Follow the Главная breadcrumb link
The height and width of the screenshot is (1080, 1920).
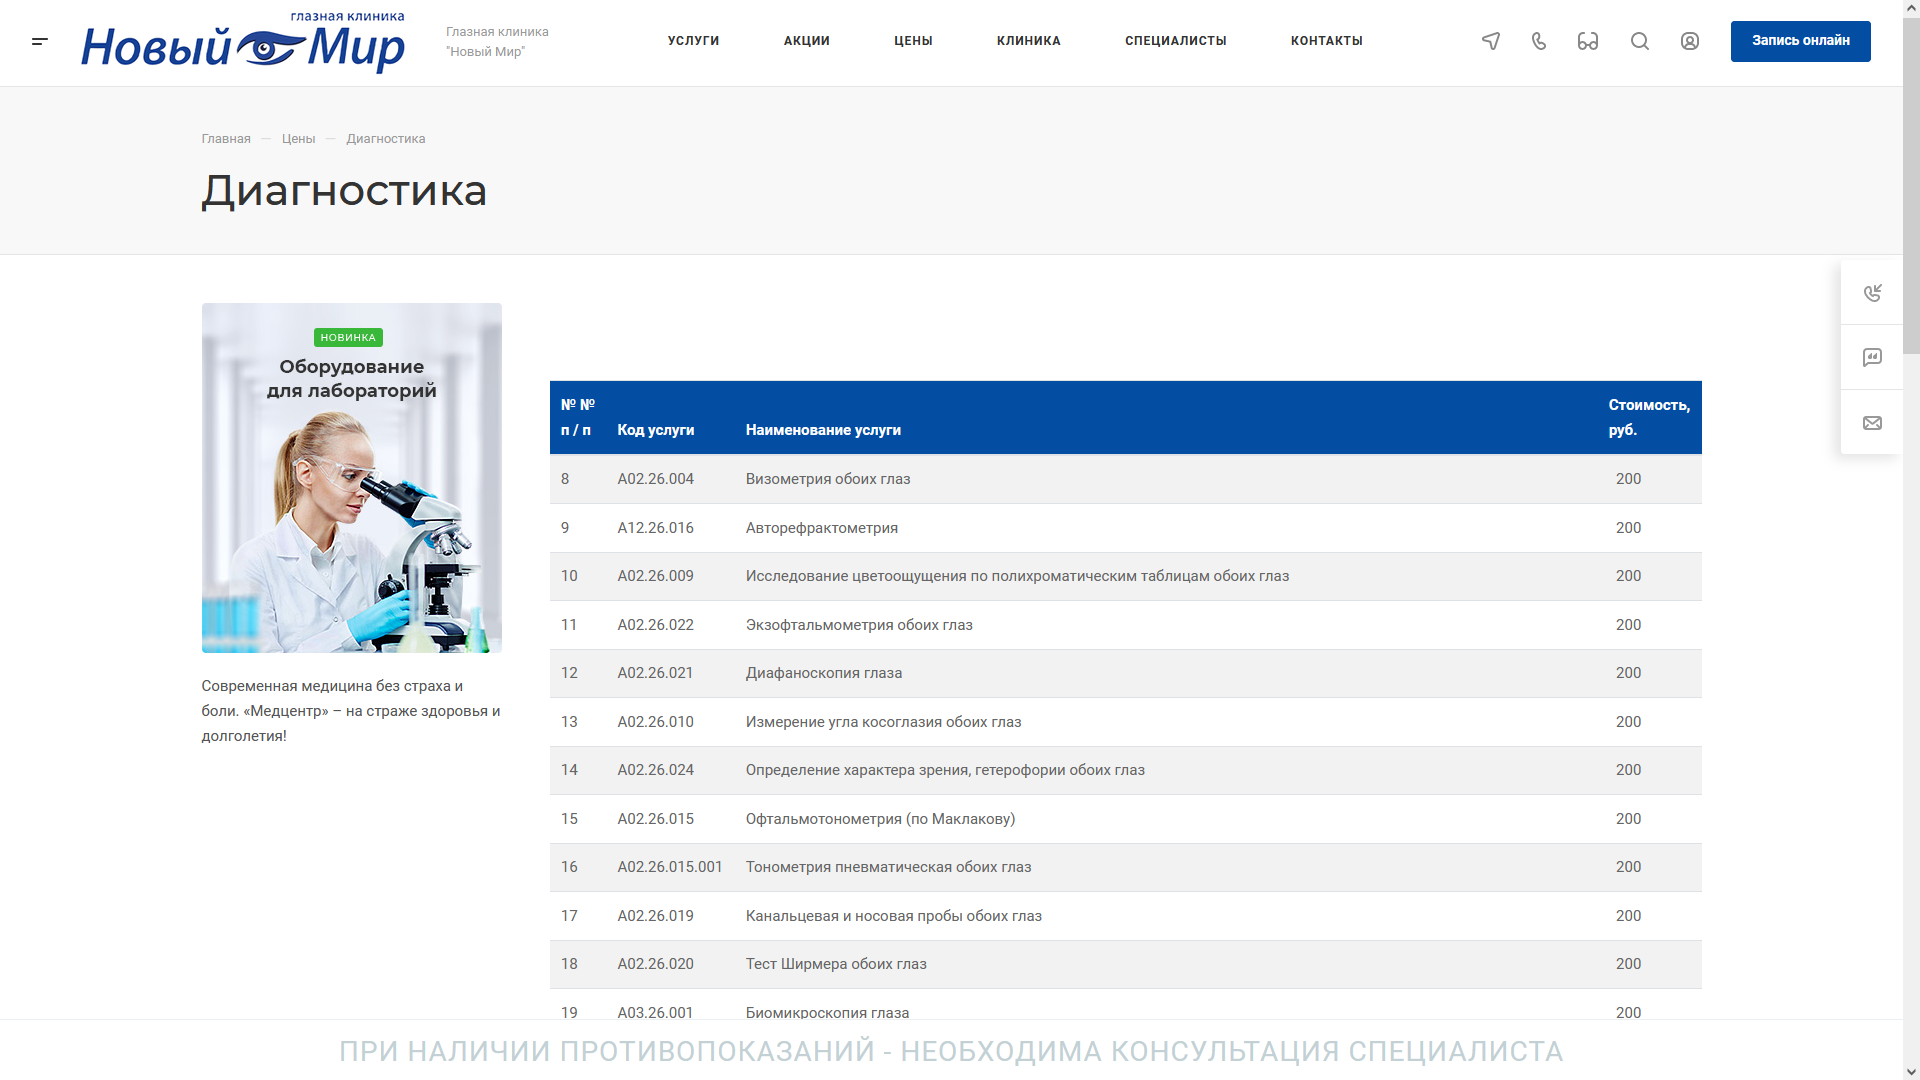pyautogui.click(x=226, y=139)
